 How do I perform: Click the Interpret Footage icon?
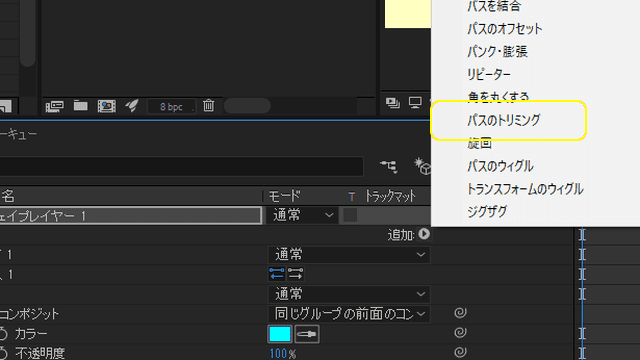(x=54, y=106)
